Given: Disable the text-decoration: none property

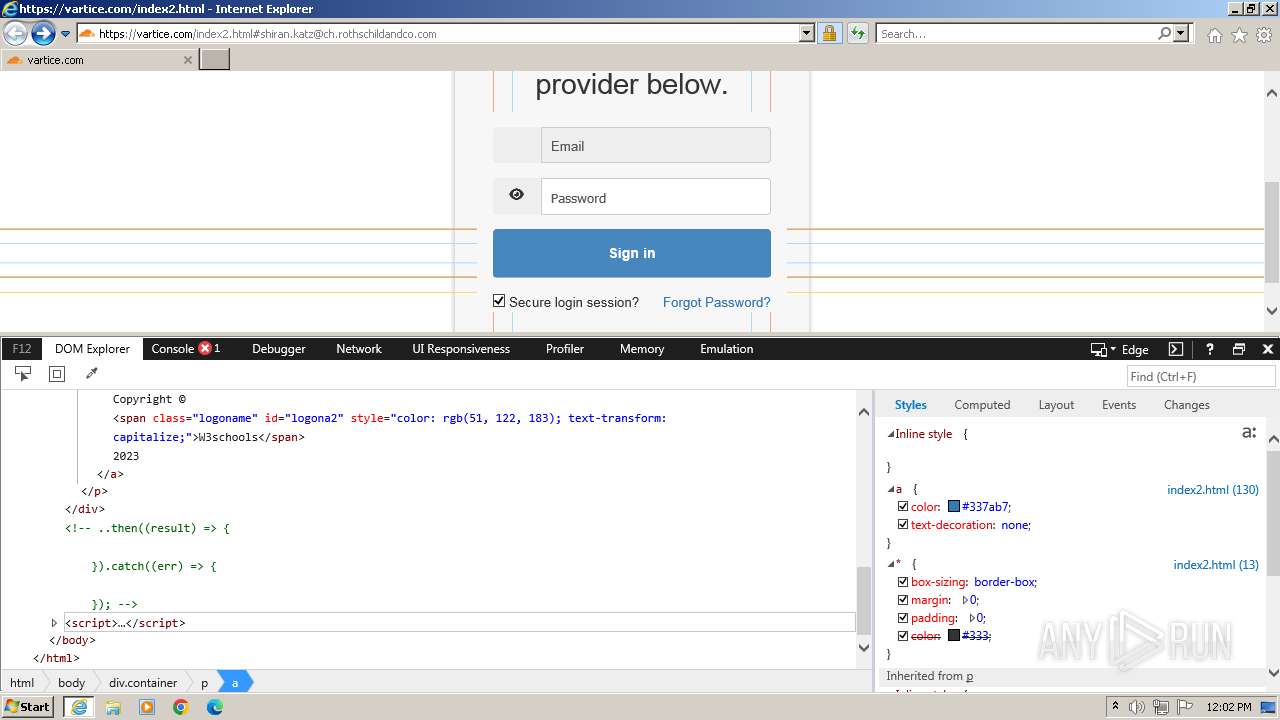Looking at the screenshot, I should click(x=903, y=525).
